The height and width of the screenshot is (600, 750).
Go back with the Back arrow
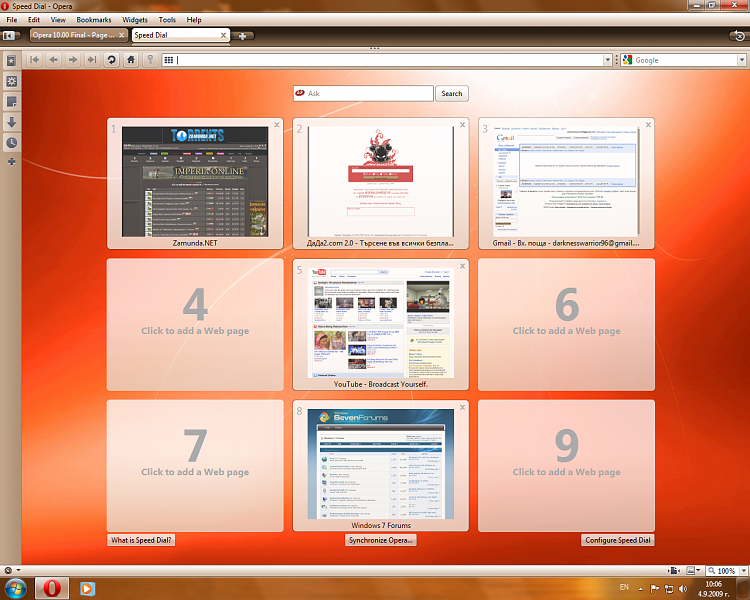54,60
